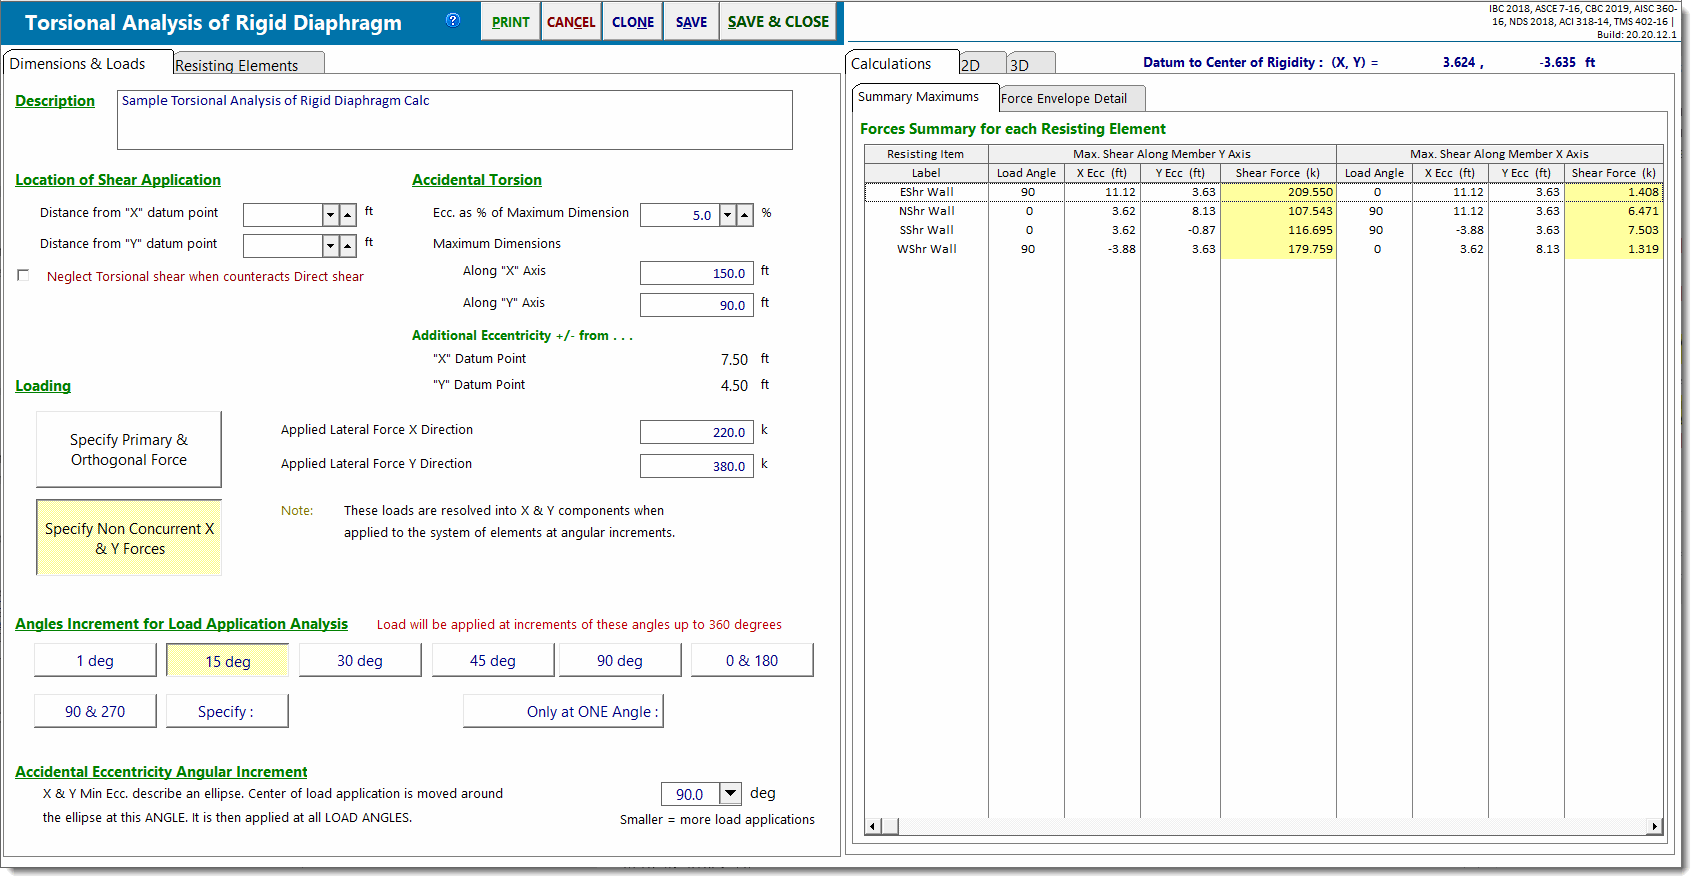Click Only at ONE Angle button

[x=563, y=712]
